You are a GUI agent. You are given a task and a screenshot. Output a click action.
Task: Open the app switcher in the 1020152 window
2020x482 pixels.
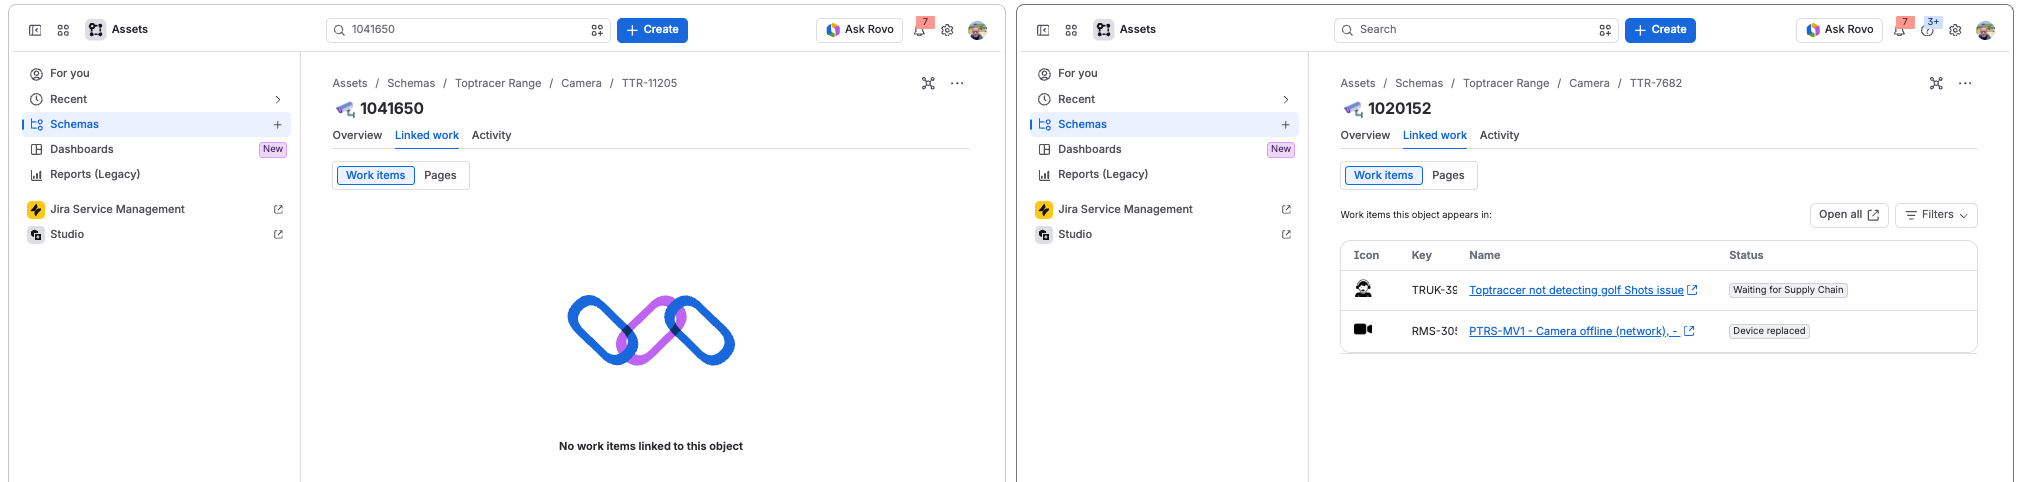point(1071,30)
